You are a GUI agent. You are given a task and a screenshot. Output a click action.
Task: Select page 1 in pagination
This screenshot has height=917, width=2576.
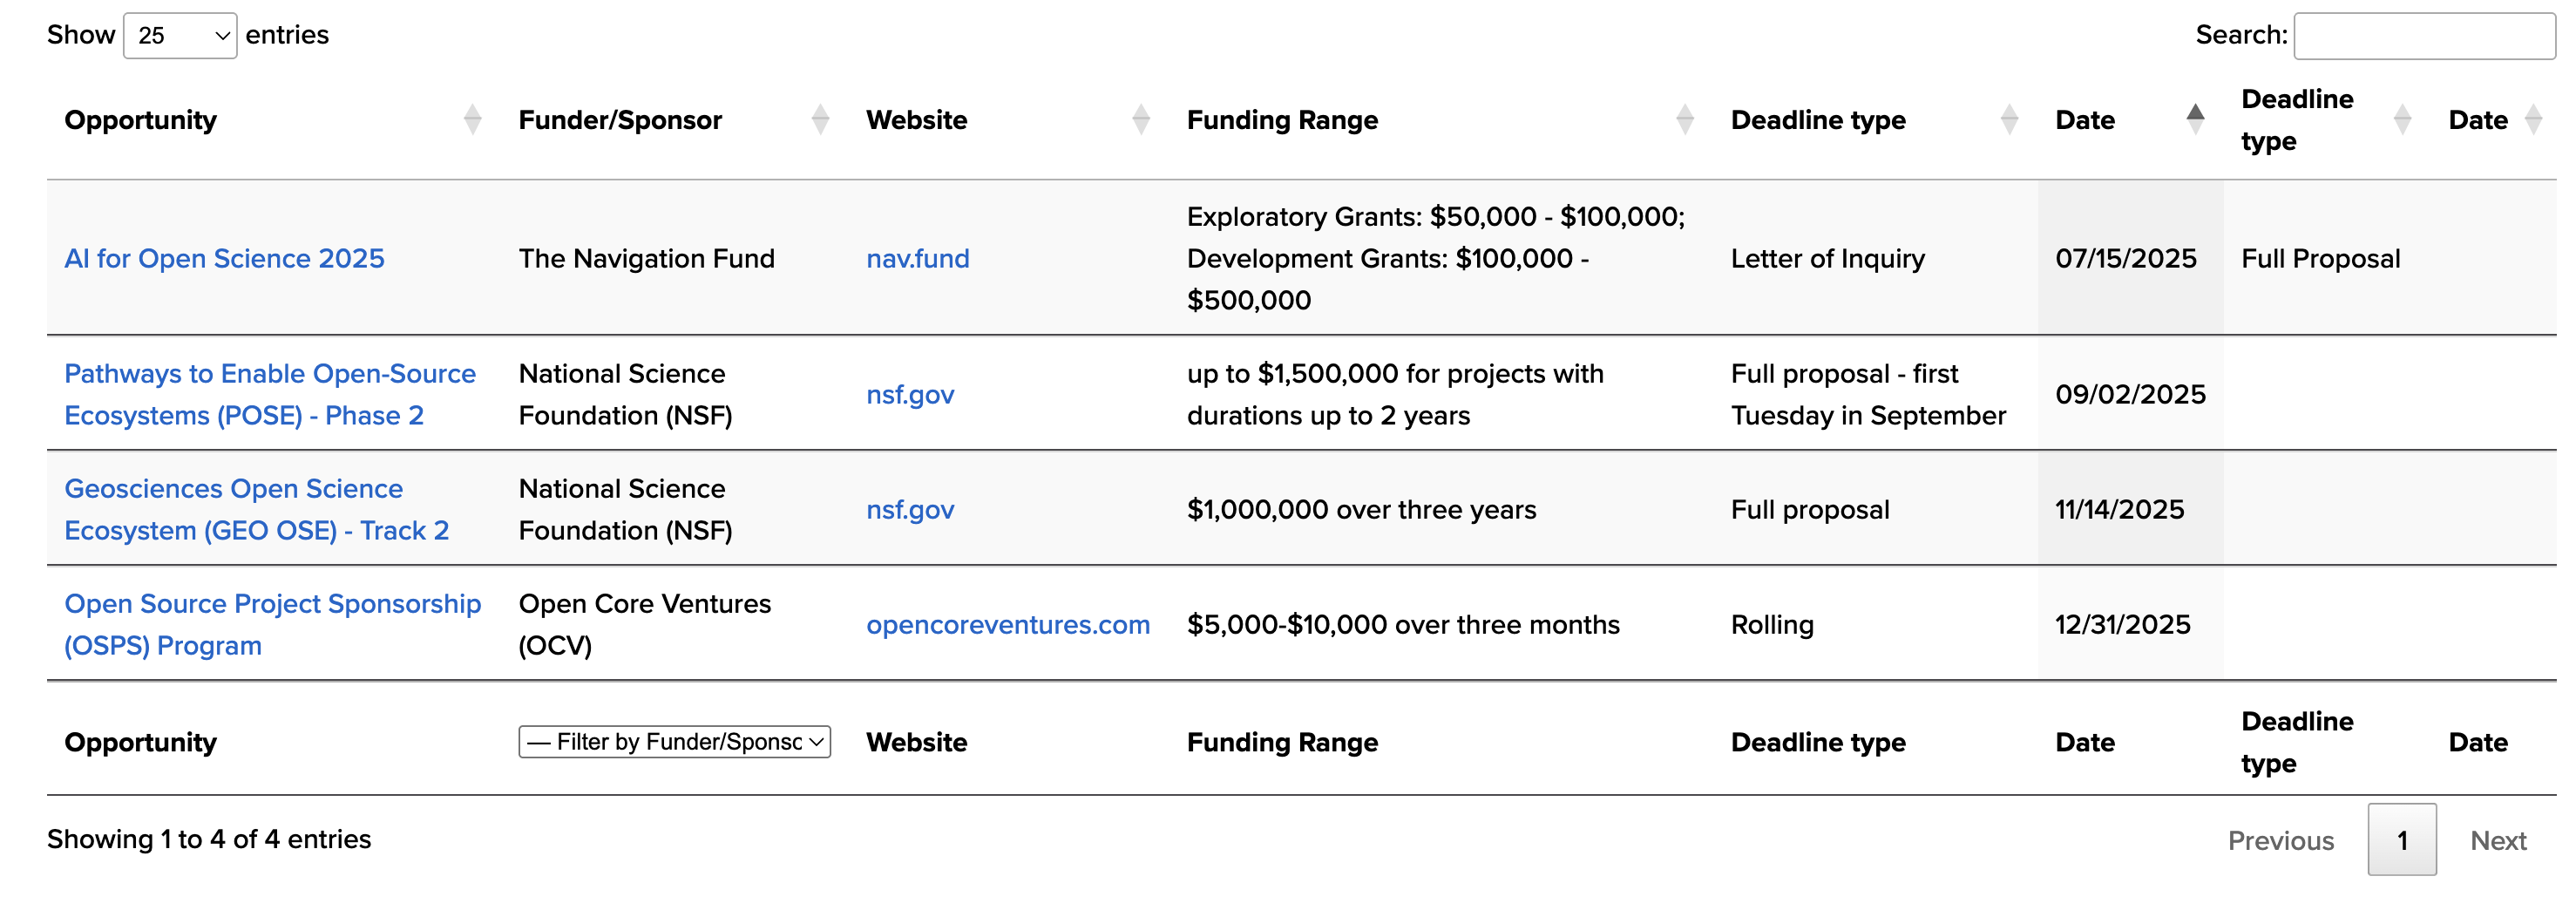[x=2403, y=841]
